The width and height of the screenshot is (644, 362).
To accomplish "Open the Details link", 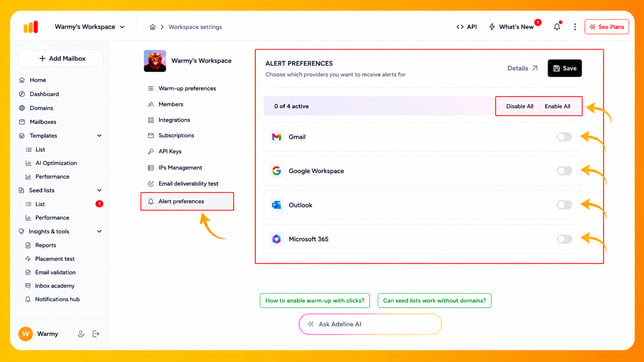I will [x=522, y=68].
